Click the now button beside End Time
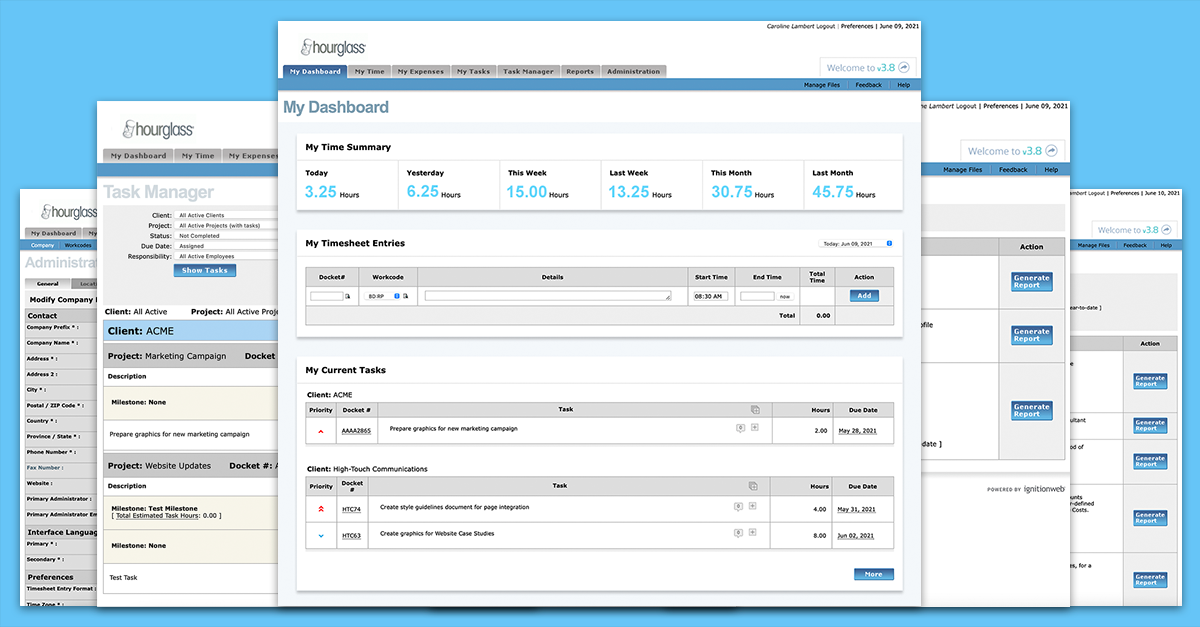Viewport: 1200px width, 627px height. pyautogui.click(x=783, y=297)
